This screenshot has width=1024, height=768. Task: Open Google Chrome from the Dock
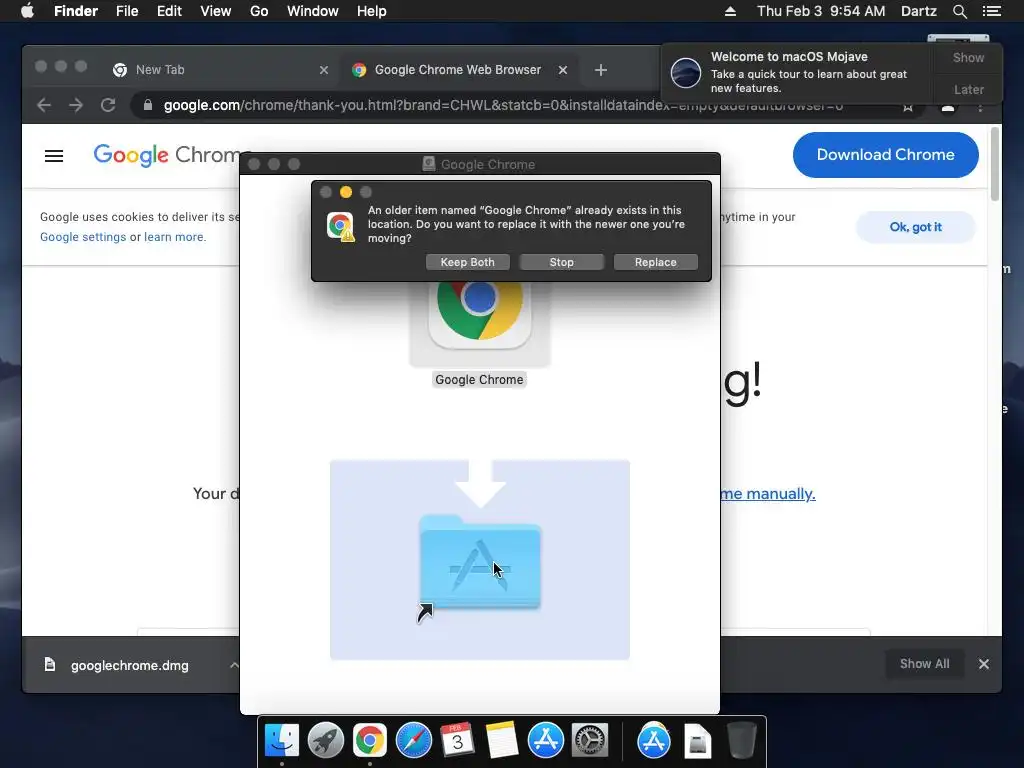click(370, 741)
